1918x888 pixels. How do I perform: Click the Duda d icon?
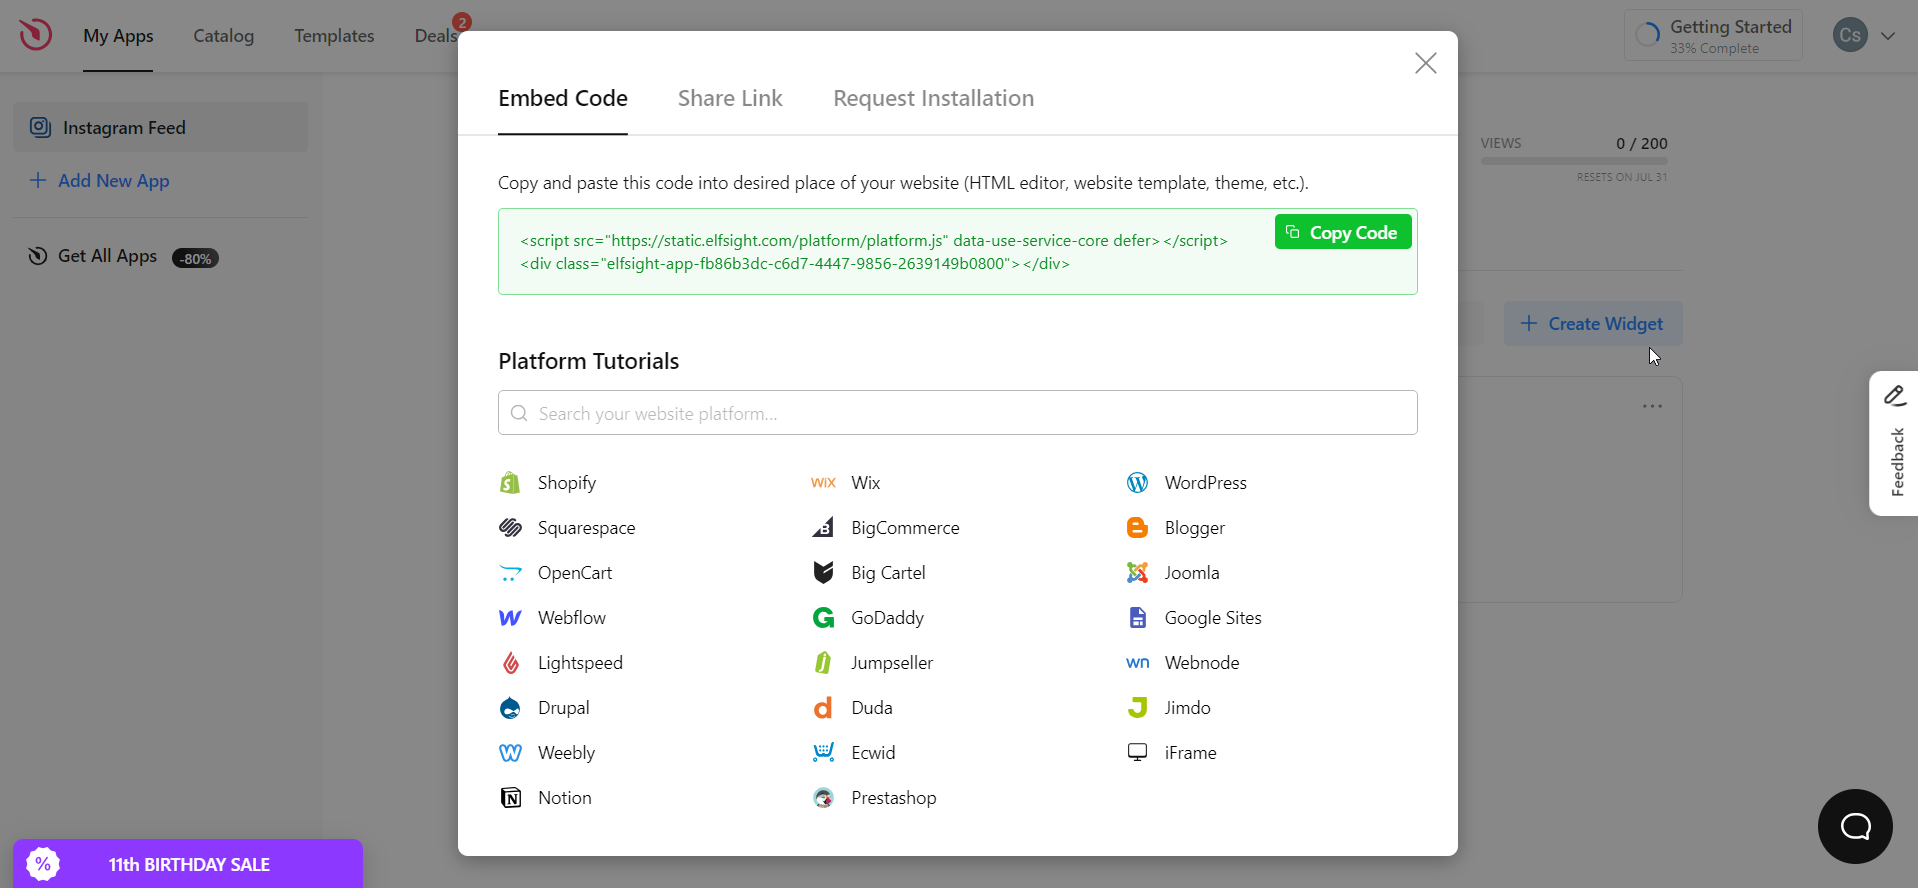[823, 708]
